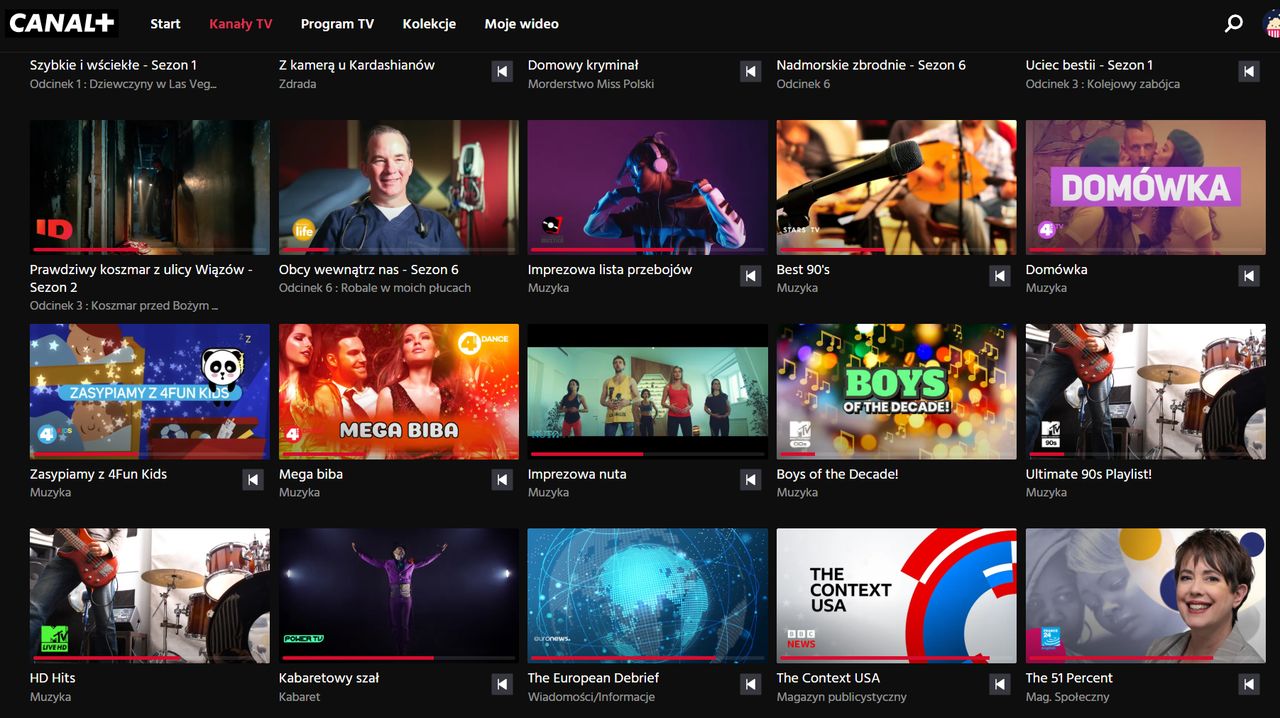Go to the Start tab

pos(165,24)
